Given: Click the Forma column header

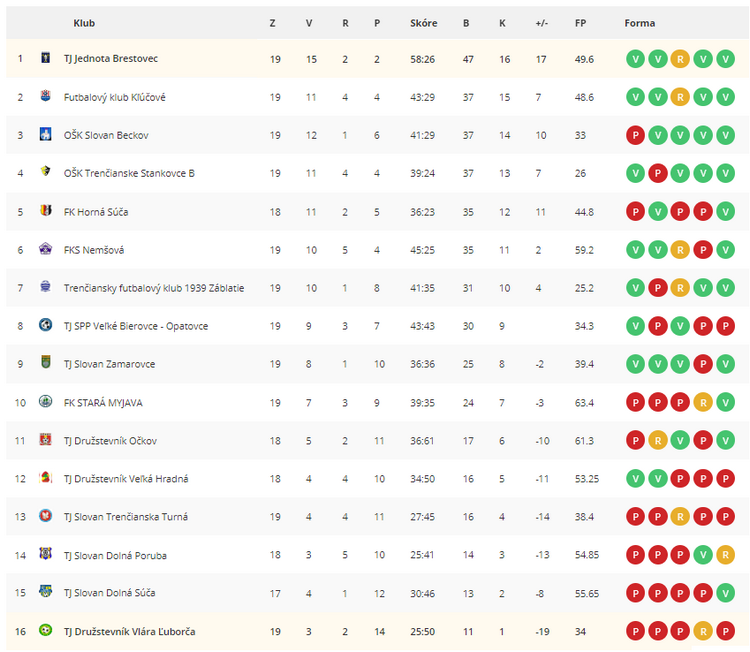Looking at the screenshot, I should [640, 23].
